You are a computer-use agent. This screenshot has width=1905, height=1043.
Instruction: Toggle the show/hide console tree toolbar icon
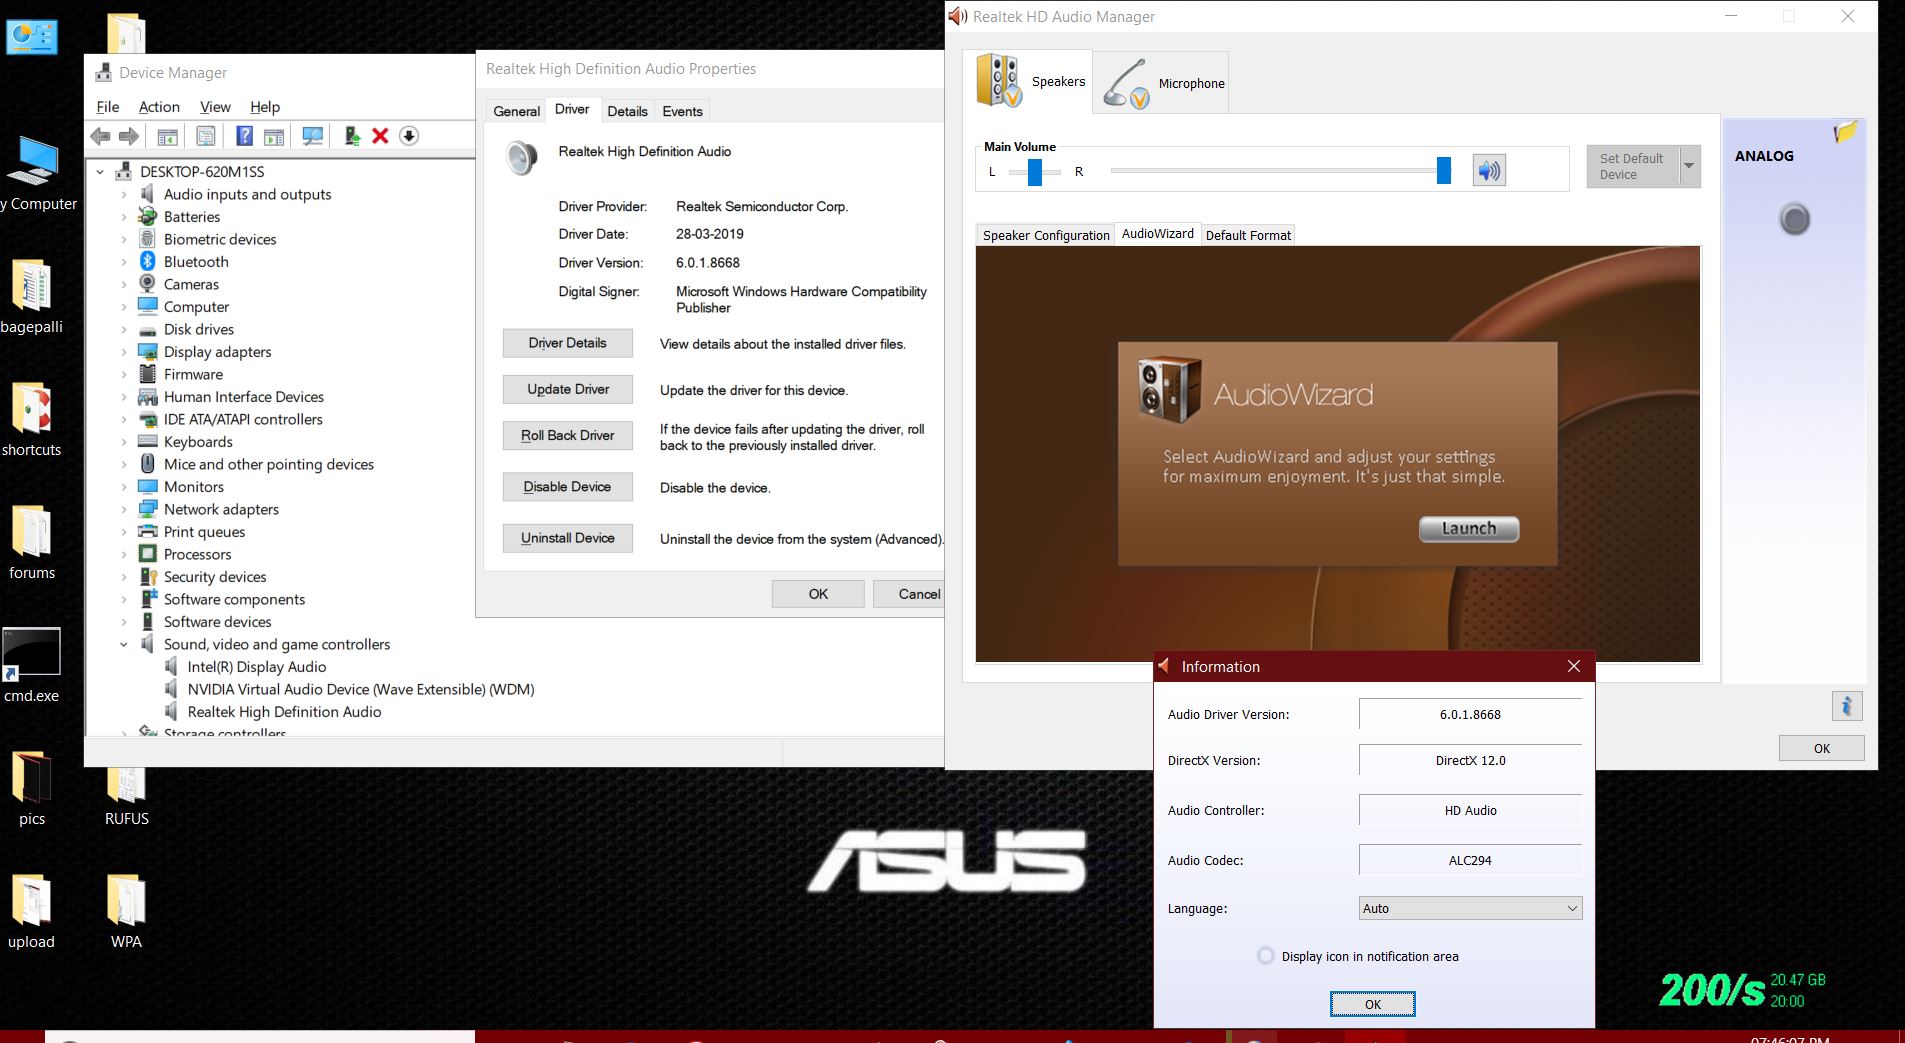(168, 136)
